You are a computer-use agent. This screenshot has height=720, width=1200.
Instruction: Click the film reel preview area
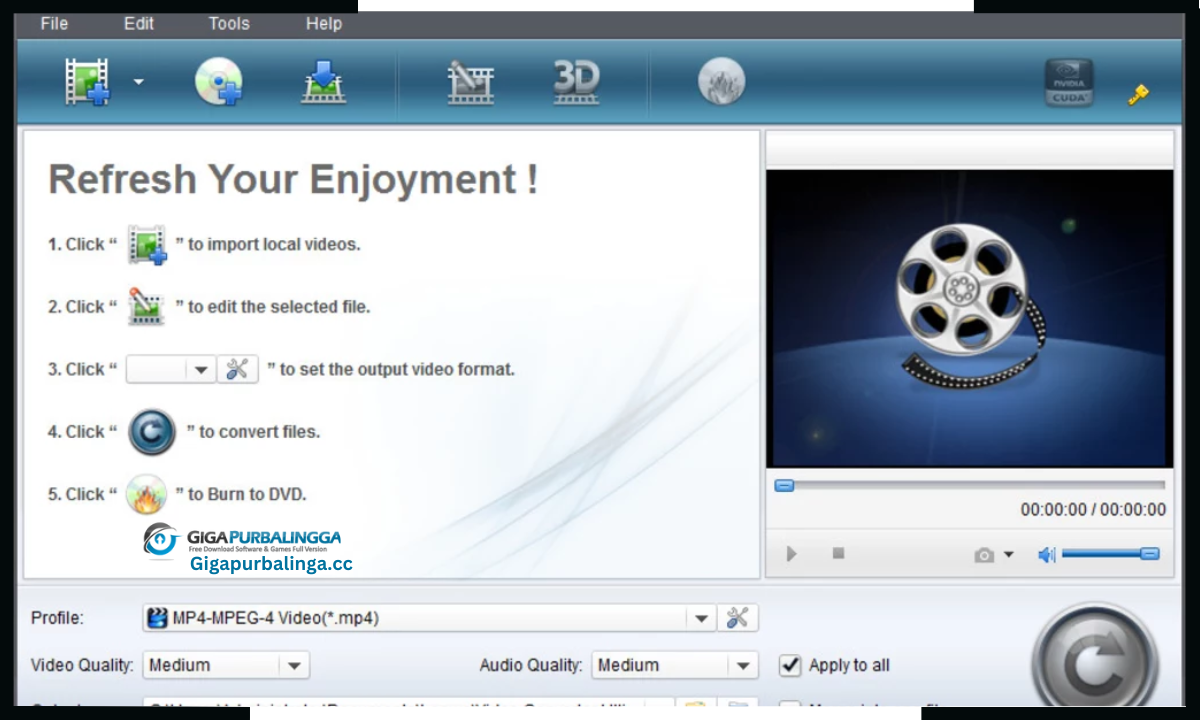[x=969, y=317]
